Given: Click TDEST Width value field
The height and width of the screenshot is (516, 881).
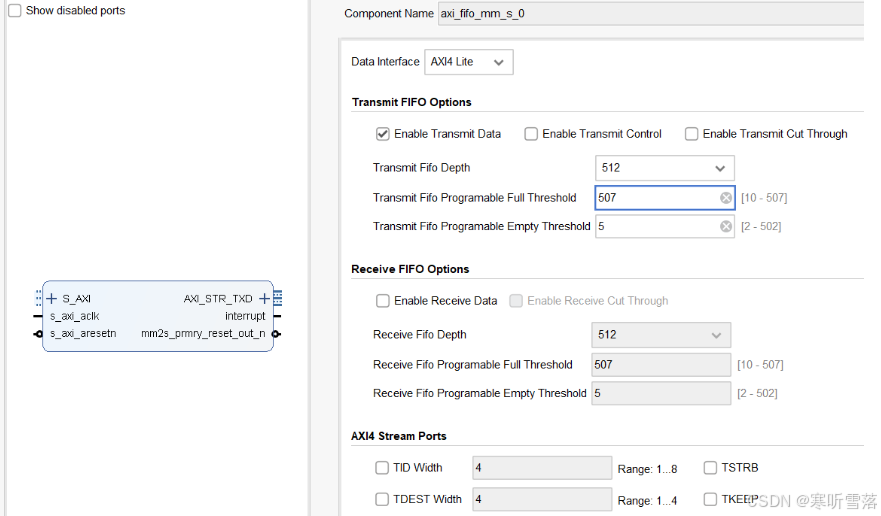Looking at the screenshot, I should [542, 499].
